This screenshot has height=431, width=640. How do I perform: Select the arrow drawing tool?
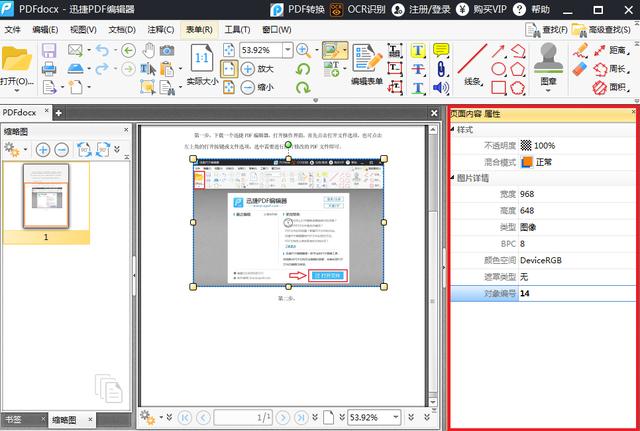498,51
